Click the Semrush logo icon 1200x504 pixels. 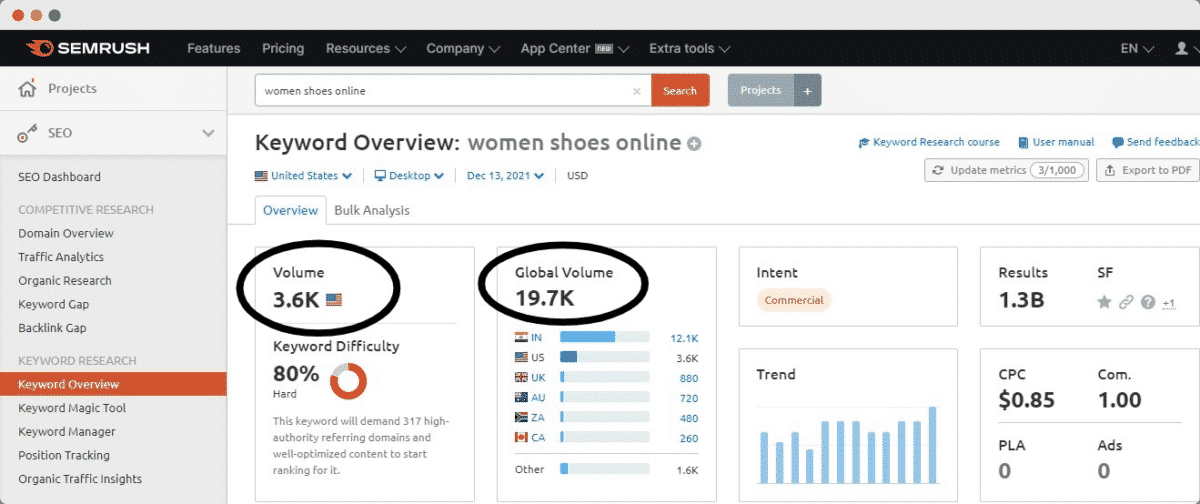coord(39,48)
